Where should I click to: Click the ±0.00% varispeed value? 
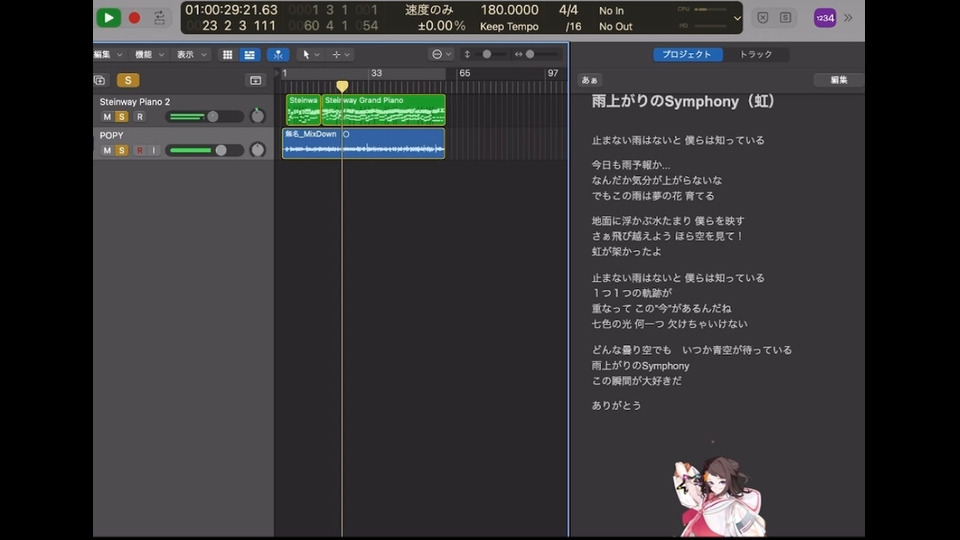[441, 26]
